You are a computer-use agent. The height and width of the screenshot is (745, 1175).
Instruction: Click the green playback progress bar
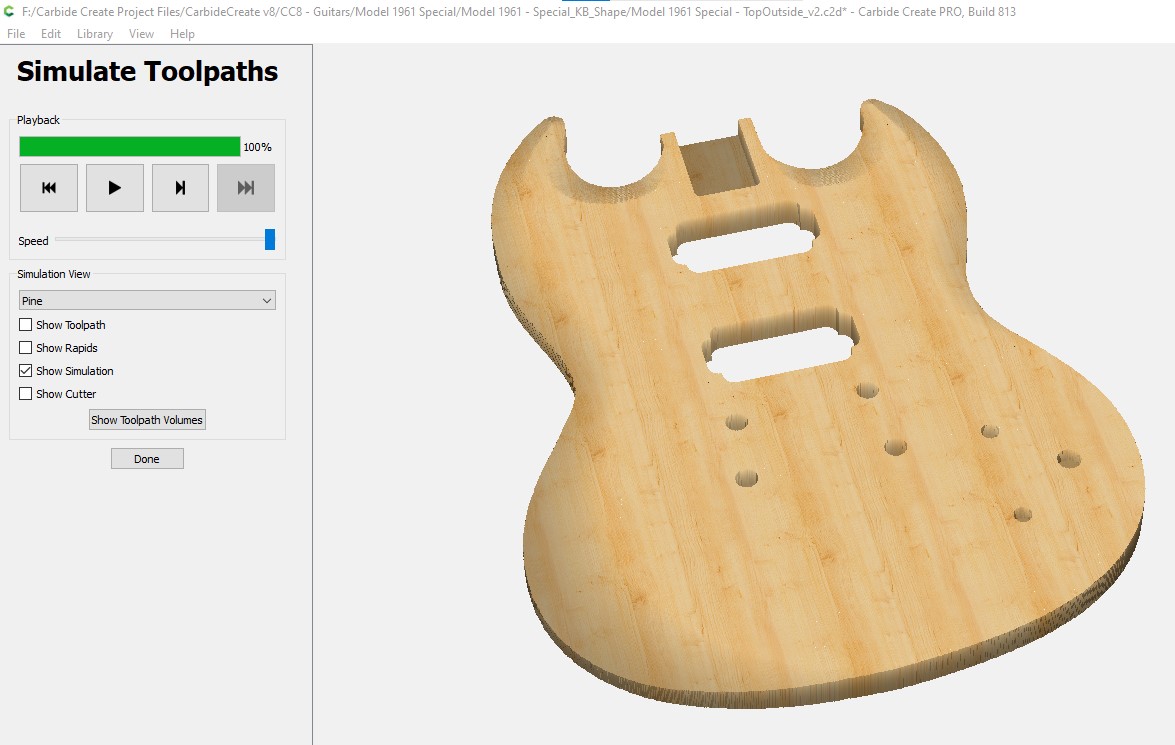click(x=130, y=147)
